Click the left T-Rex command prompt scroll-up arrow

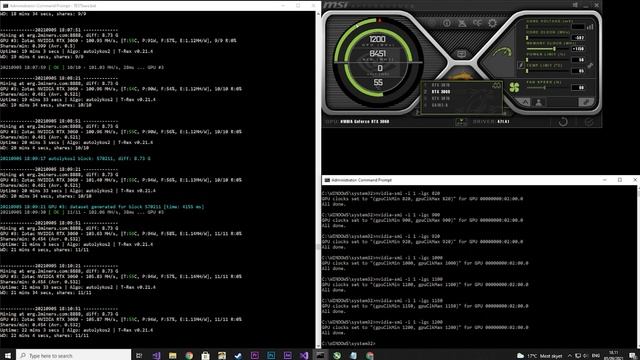[318, 13]
